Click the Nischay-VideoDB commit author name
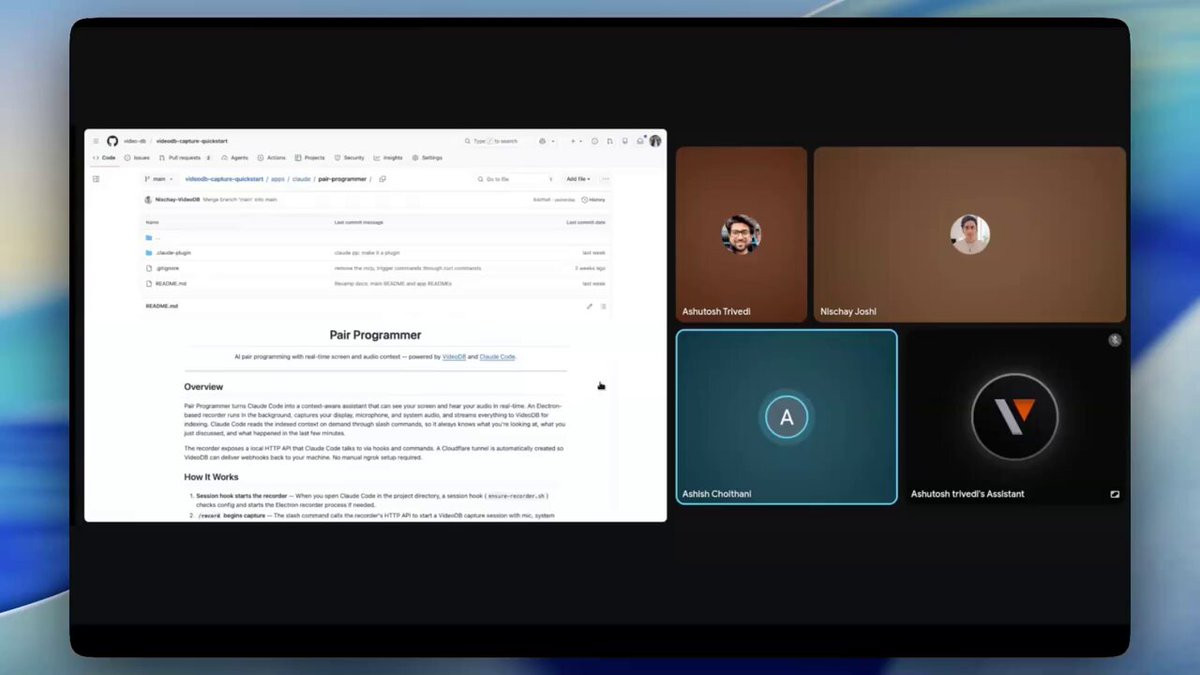This screenshot has height=675, width=1200. pyautogui.click(x=178, y=200)
